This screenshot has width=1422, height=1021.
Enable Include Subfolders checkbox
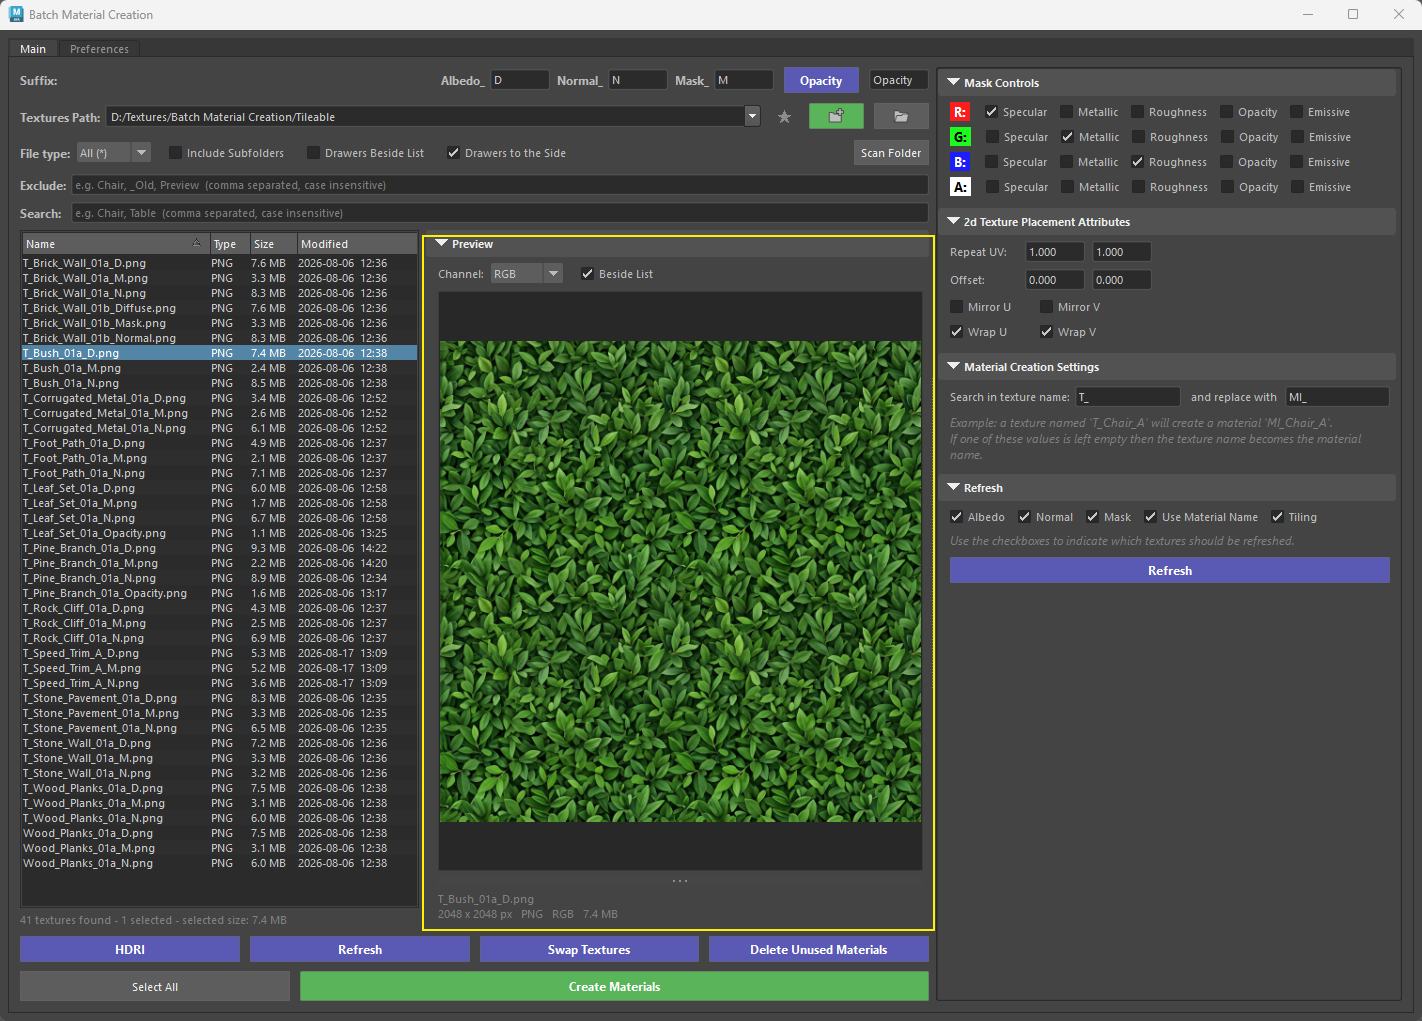(175, 153)
